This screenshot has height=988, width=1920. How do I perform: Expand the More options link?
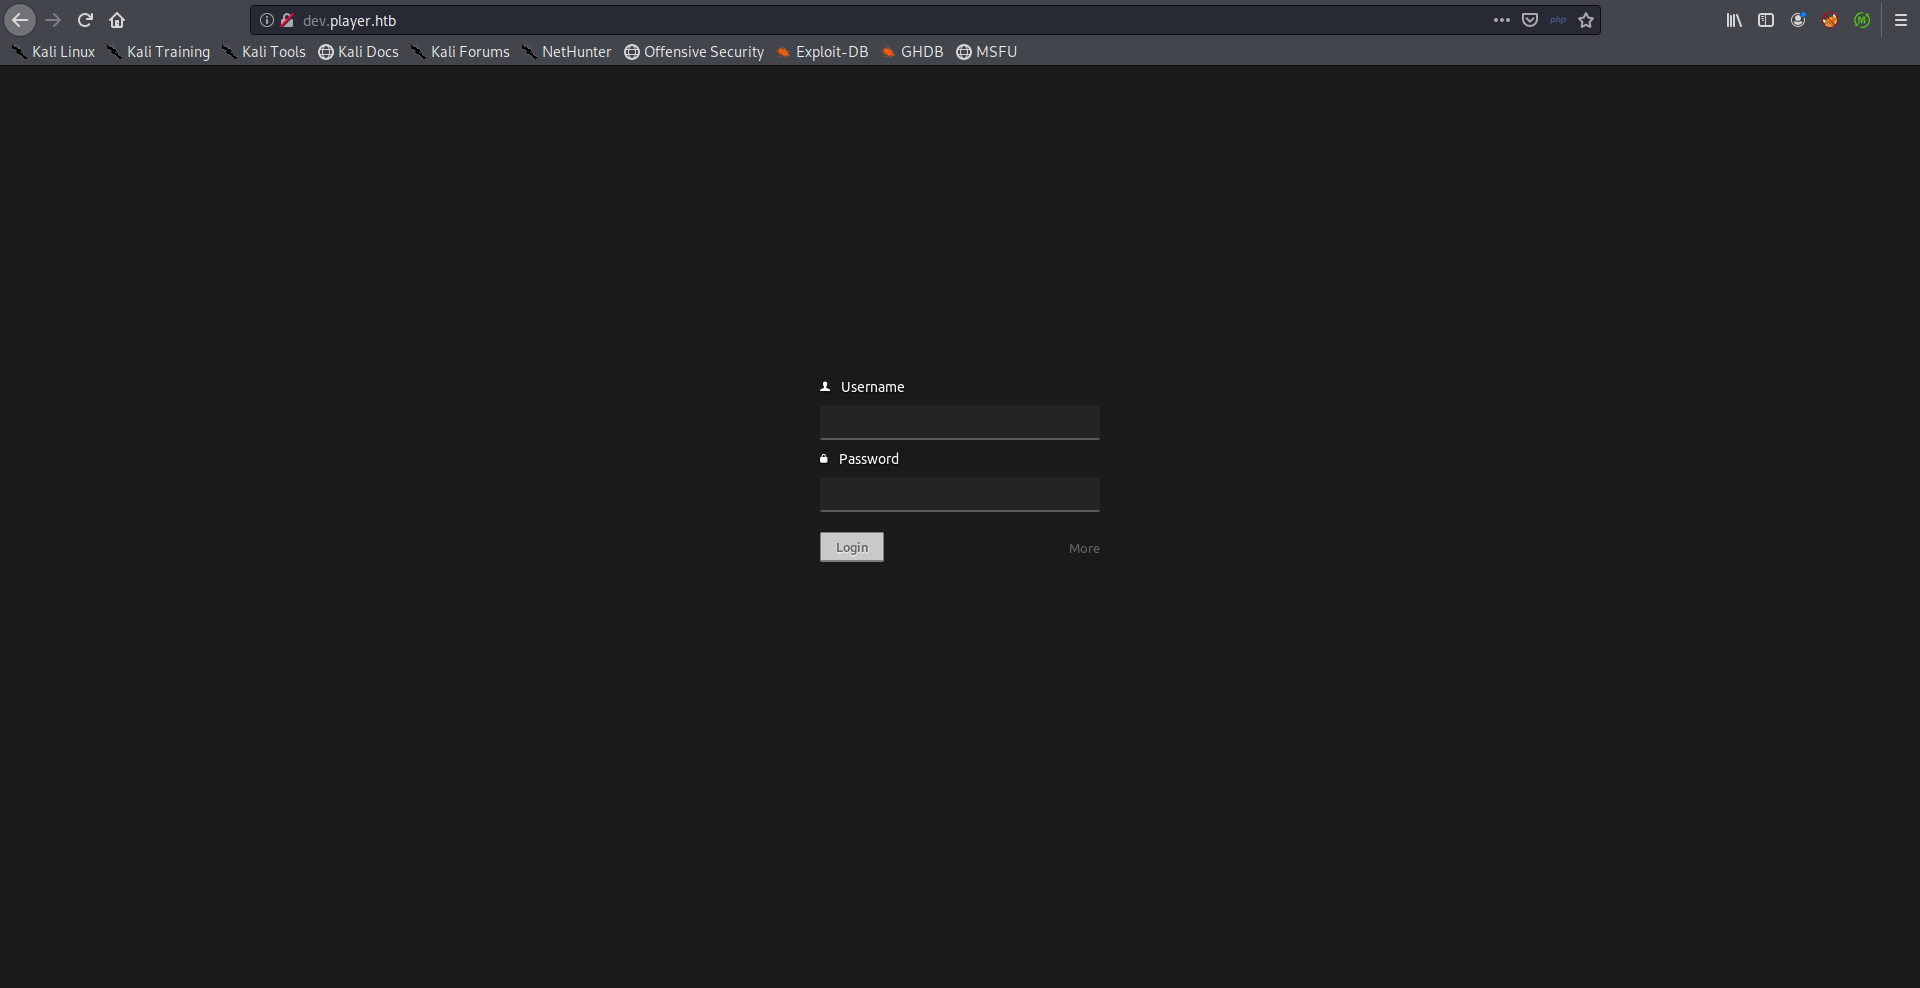1084,548
